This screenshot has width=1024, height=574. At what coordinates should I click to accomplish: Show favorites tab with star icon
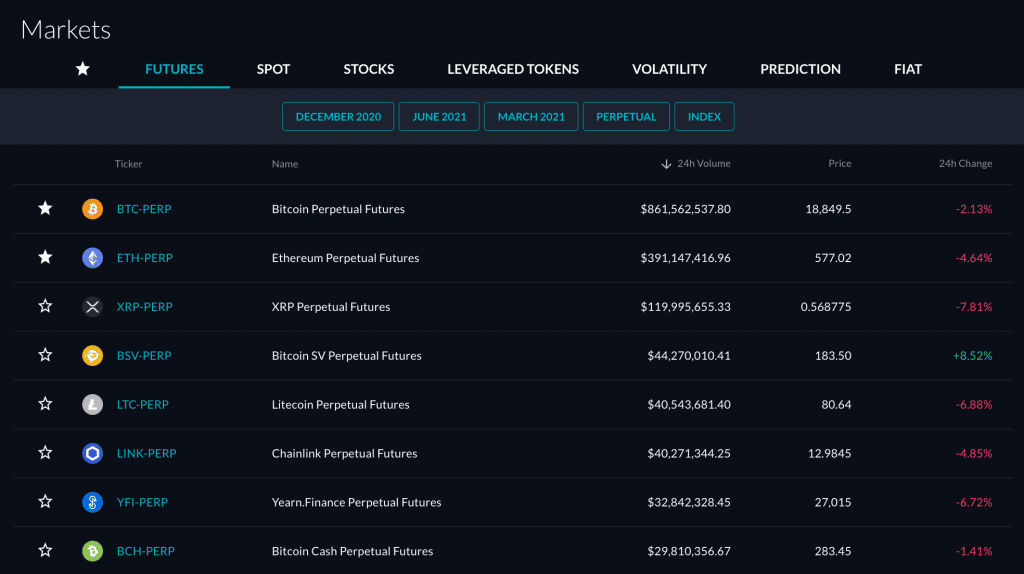tap(83, 69)
